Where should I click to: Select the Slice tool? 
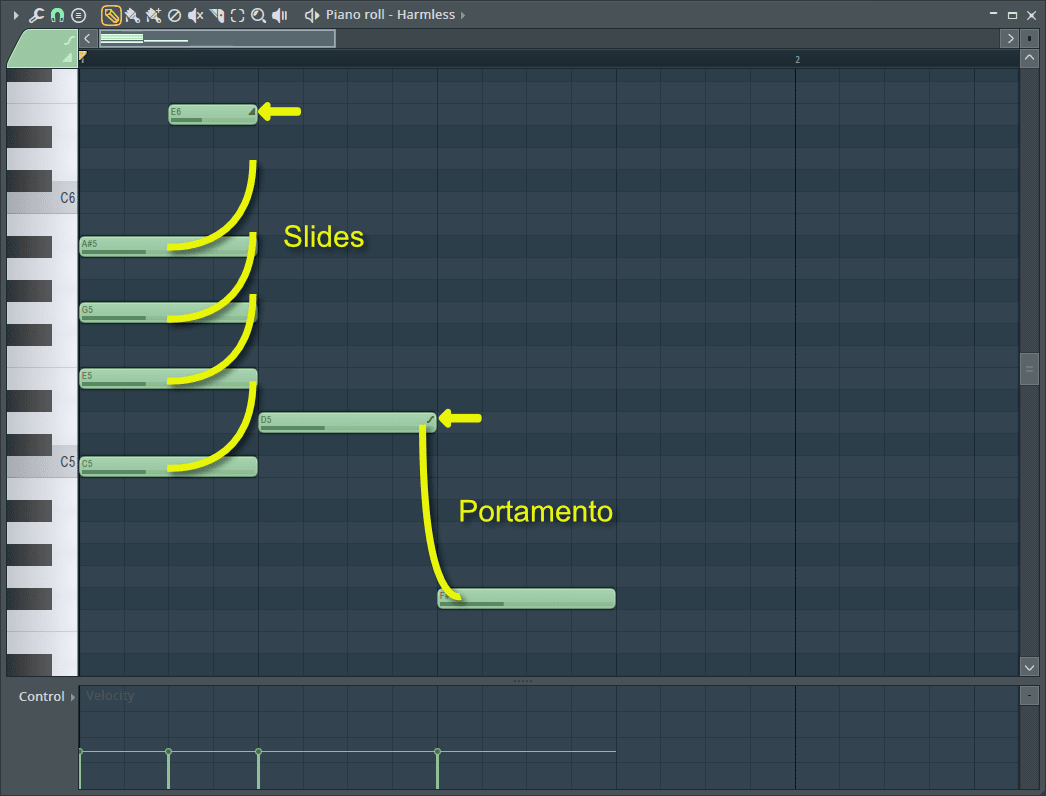(216, 15)
